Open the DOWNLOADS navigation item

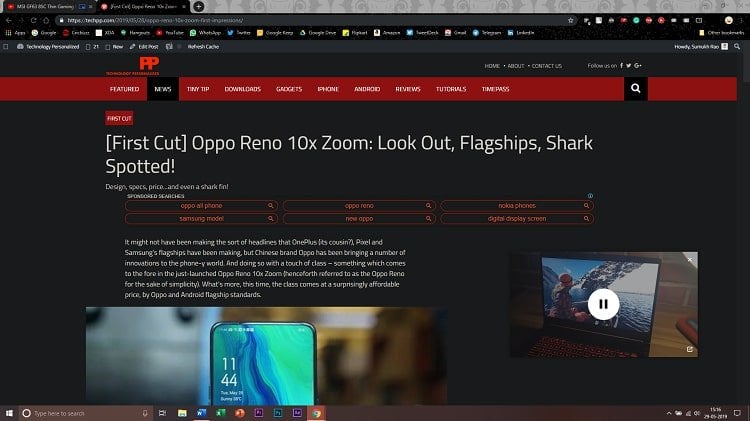[243, 89]
